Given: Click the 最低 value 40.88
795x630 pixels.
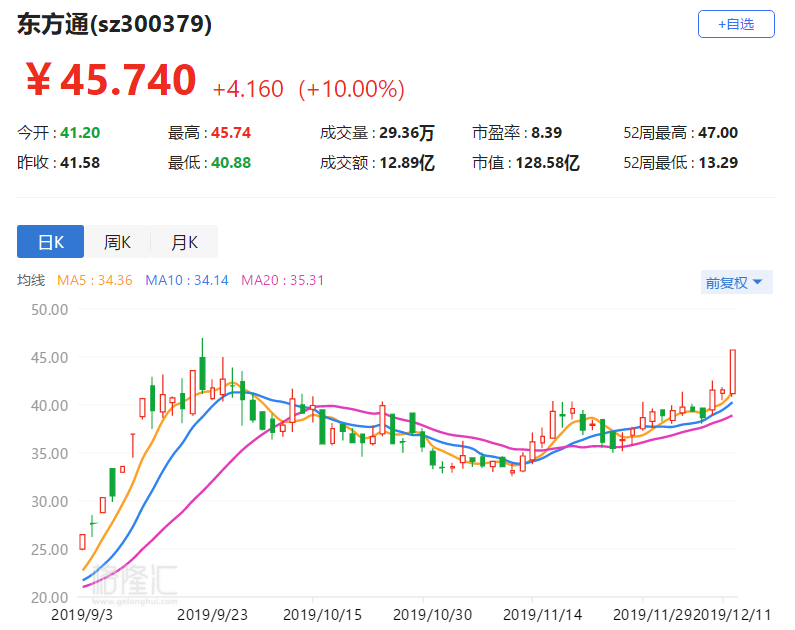Looking at the screenshot, I should [x=231, y=163].
